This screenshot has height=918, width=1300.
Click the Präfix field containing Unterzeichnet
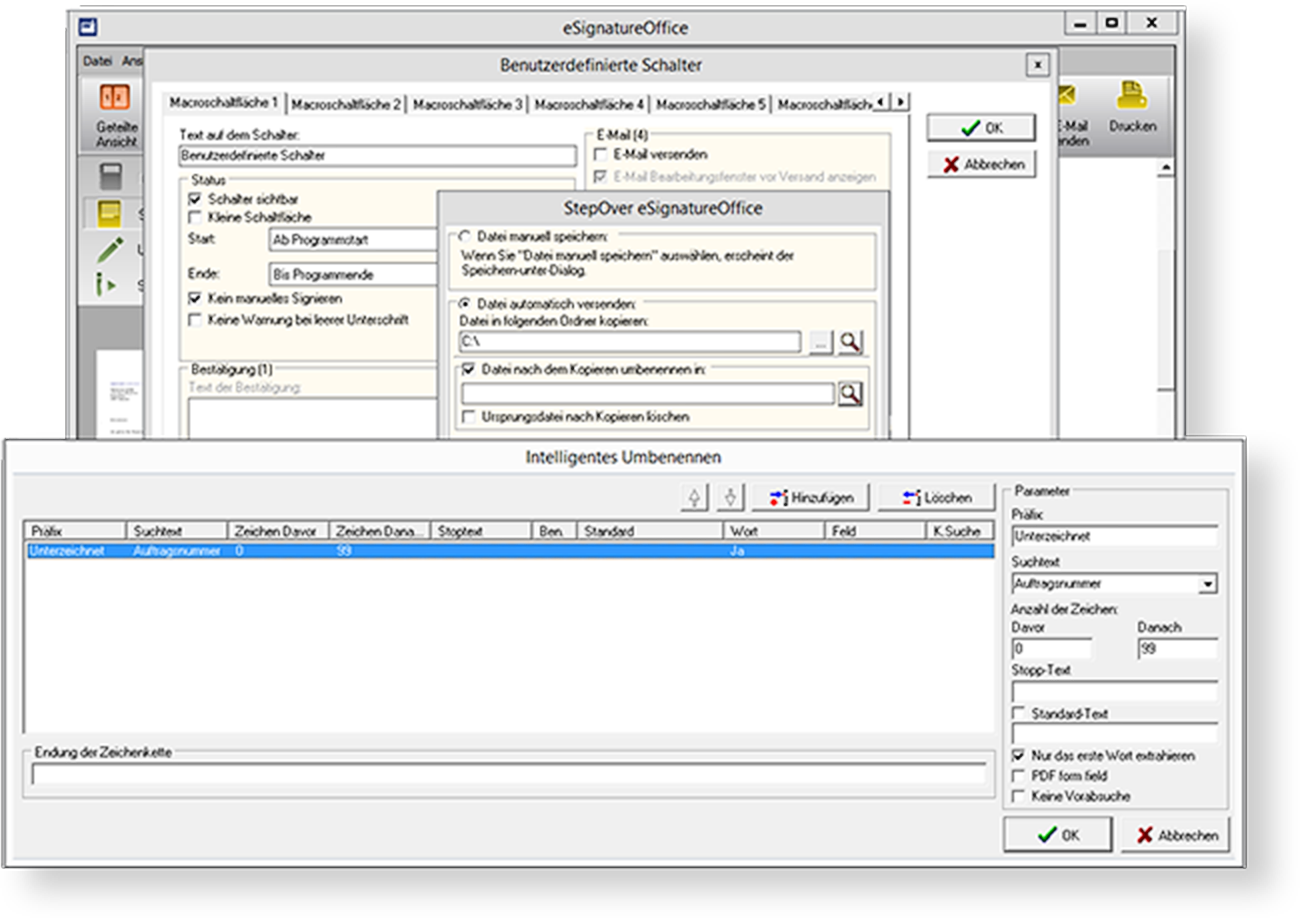coord(1114,536)
